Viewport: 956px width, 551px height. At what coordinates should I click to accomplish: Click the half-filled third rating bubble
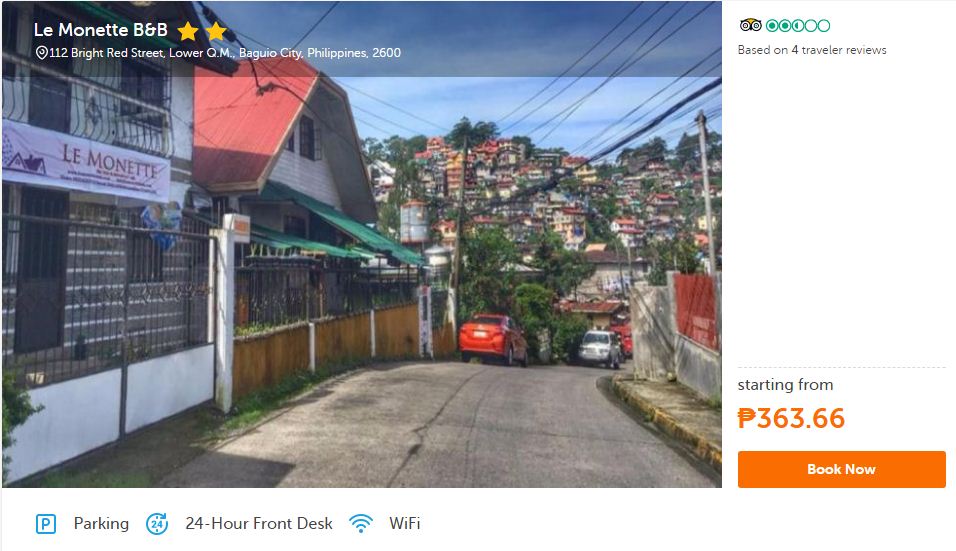pyautogui.click(x=797, y=26)
